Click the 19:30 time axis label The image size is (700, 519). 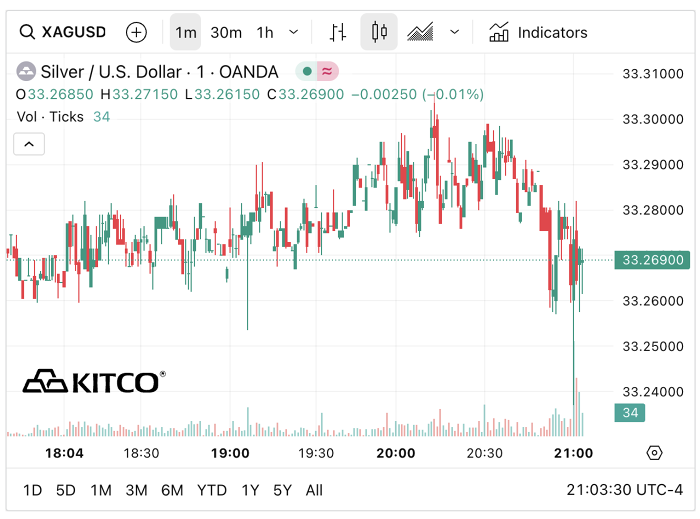click(316, 453)
